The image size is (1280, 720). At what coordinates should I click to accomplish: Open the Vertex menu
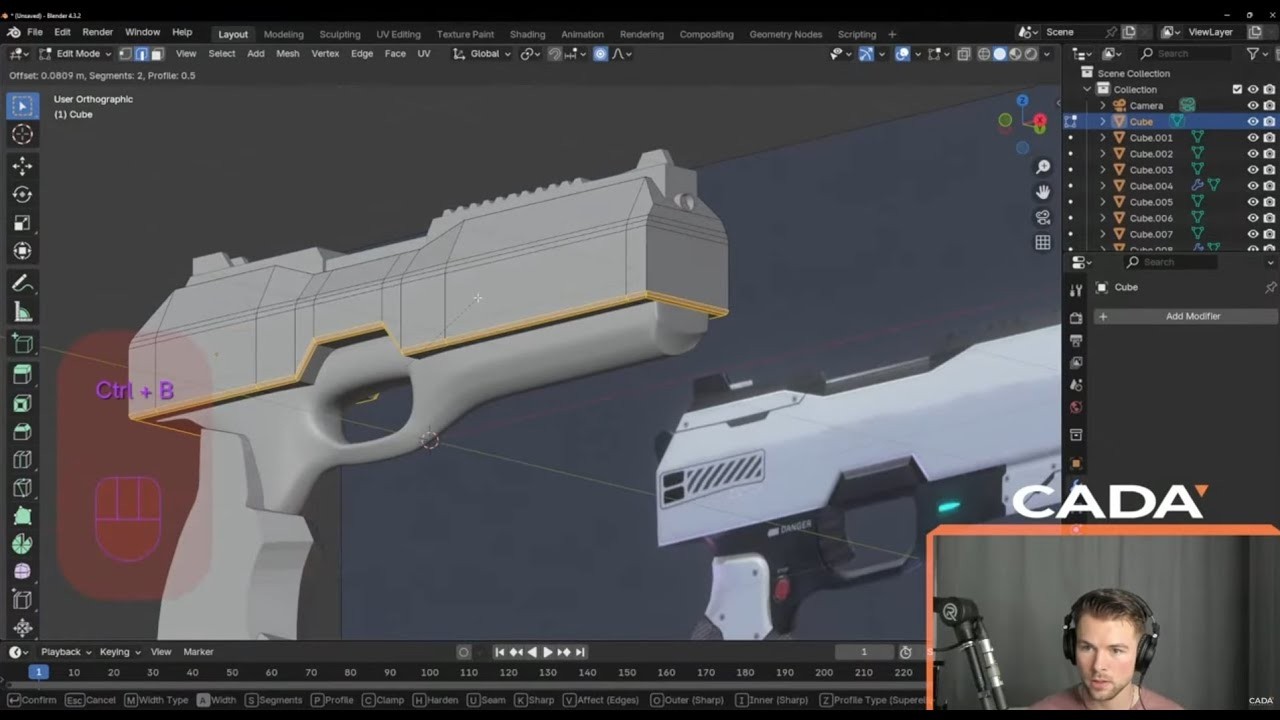pos(325,54)
